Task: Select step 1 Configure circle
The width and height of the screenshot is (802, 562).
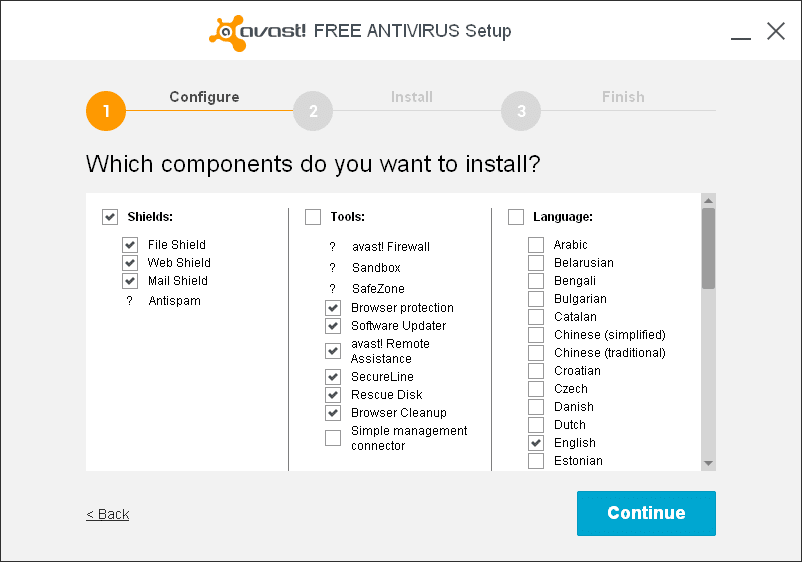Action: click(x=106, y=111)
